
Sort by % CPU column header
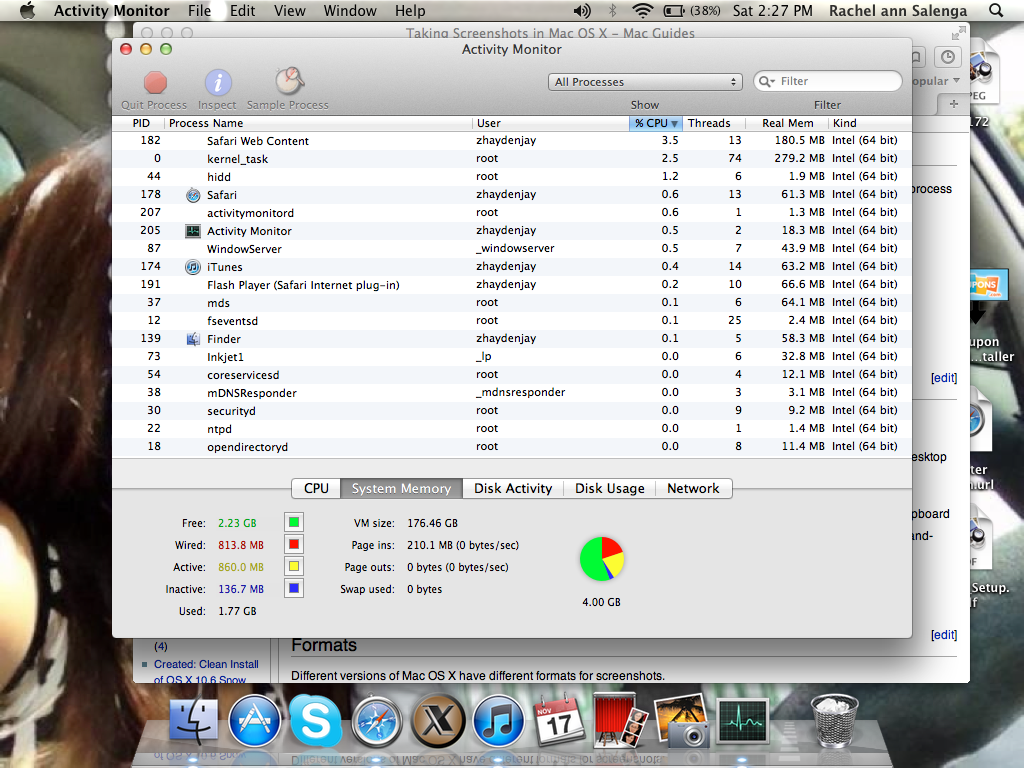pos(656,123)
